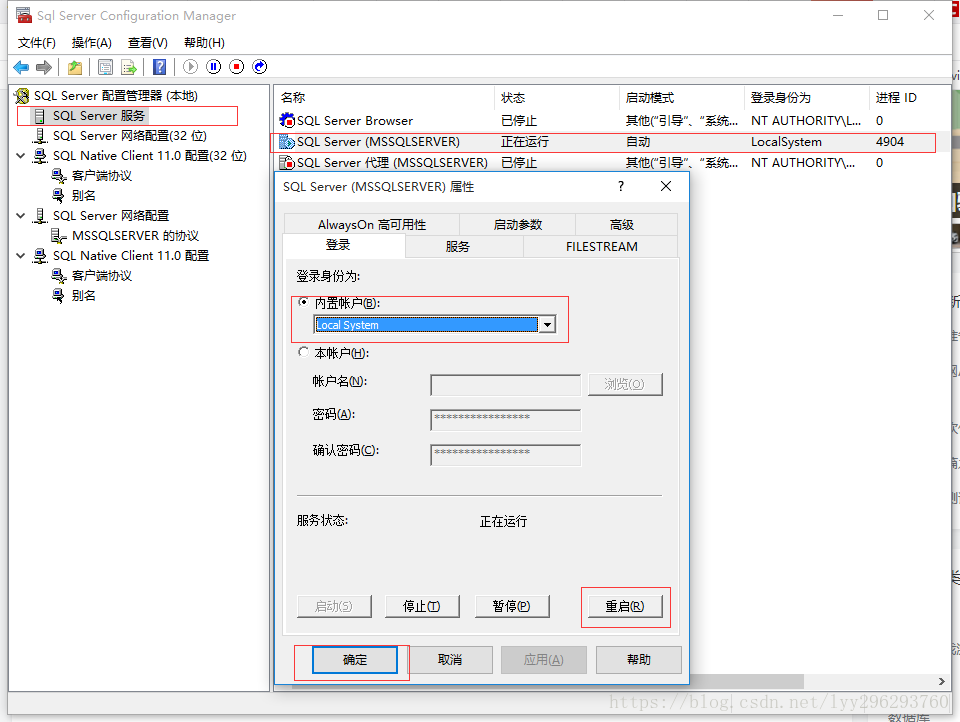Screen dimensions: 960x722
Task: Click the Help question-mark toolbar icon
Action: [159, 67]
